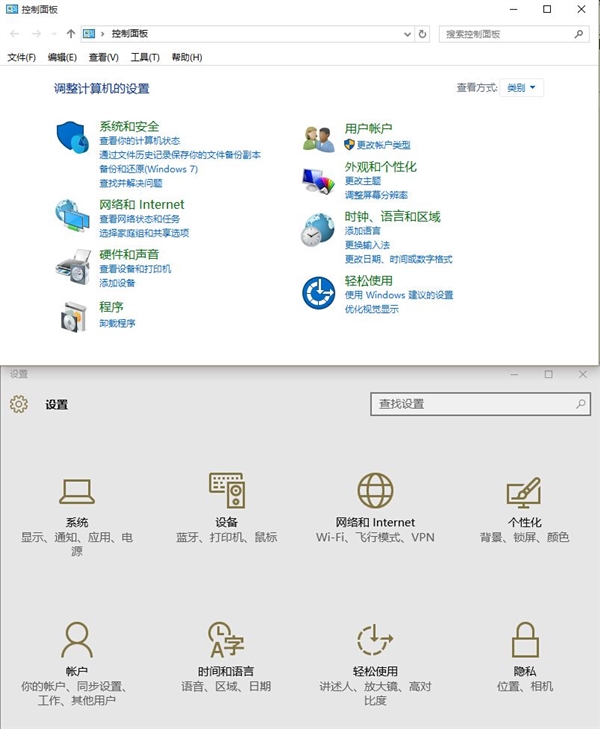
Task: Click the 系统和安全 heading link
Action: (129, 126)
